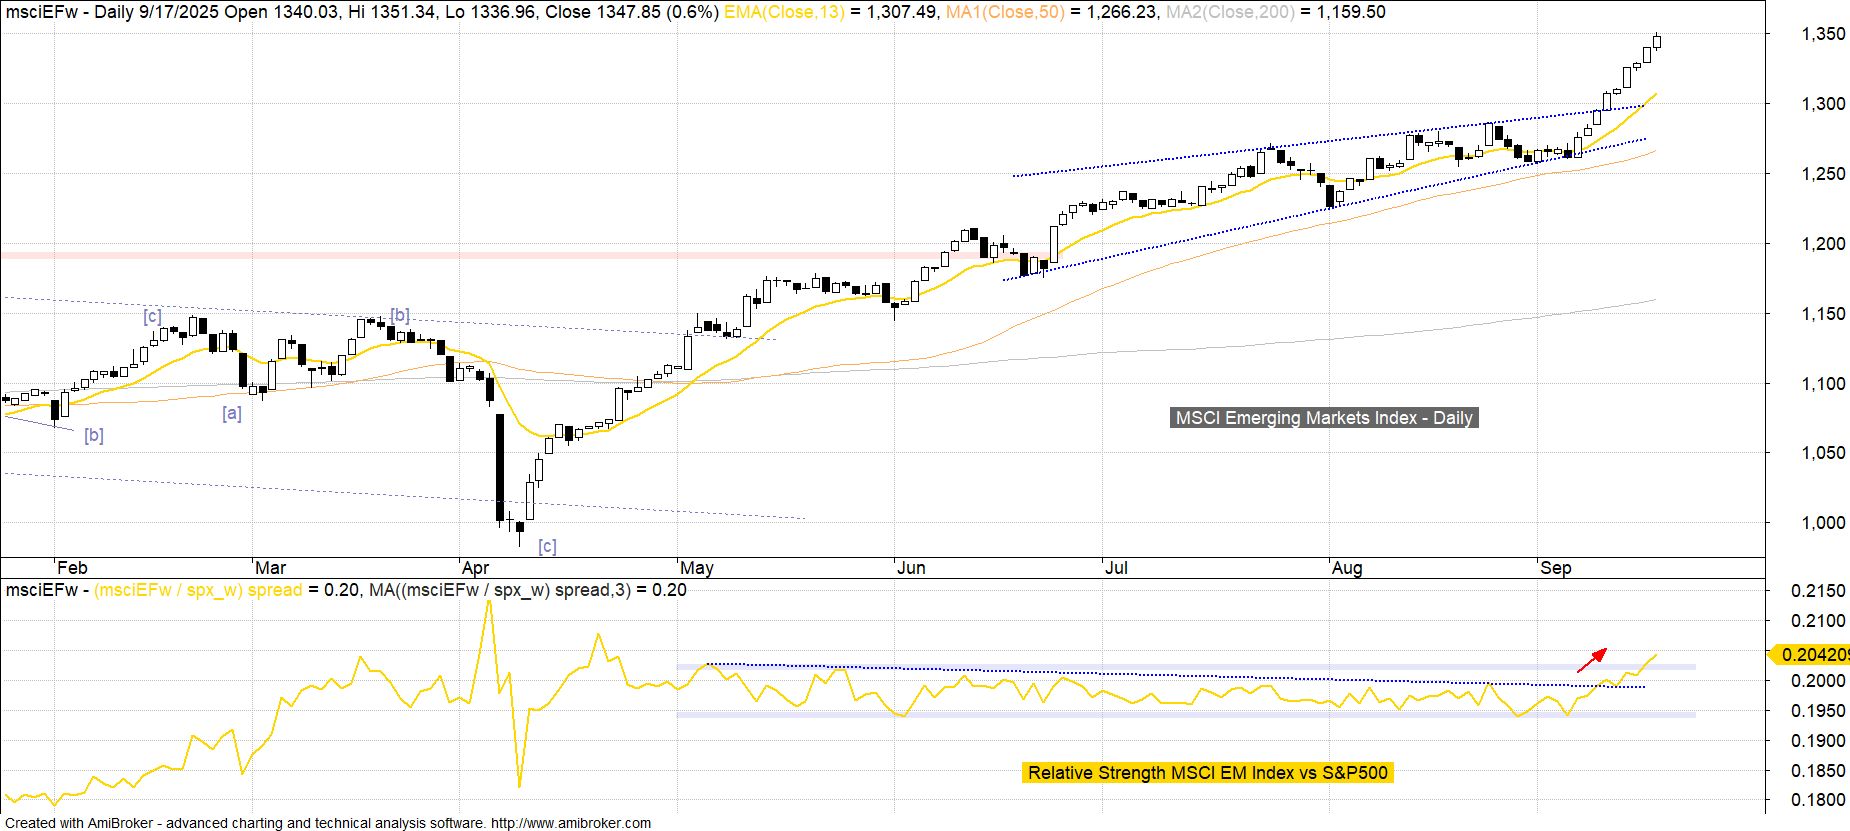Click the Relative Strength MSCI EM Index label
1850x831 pixels.
click(x=1208, y=772)
